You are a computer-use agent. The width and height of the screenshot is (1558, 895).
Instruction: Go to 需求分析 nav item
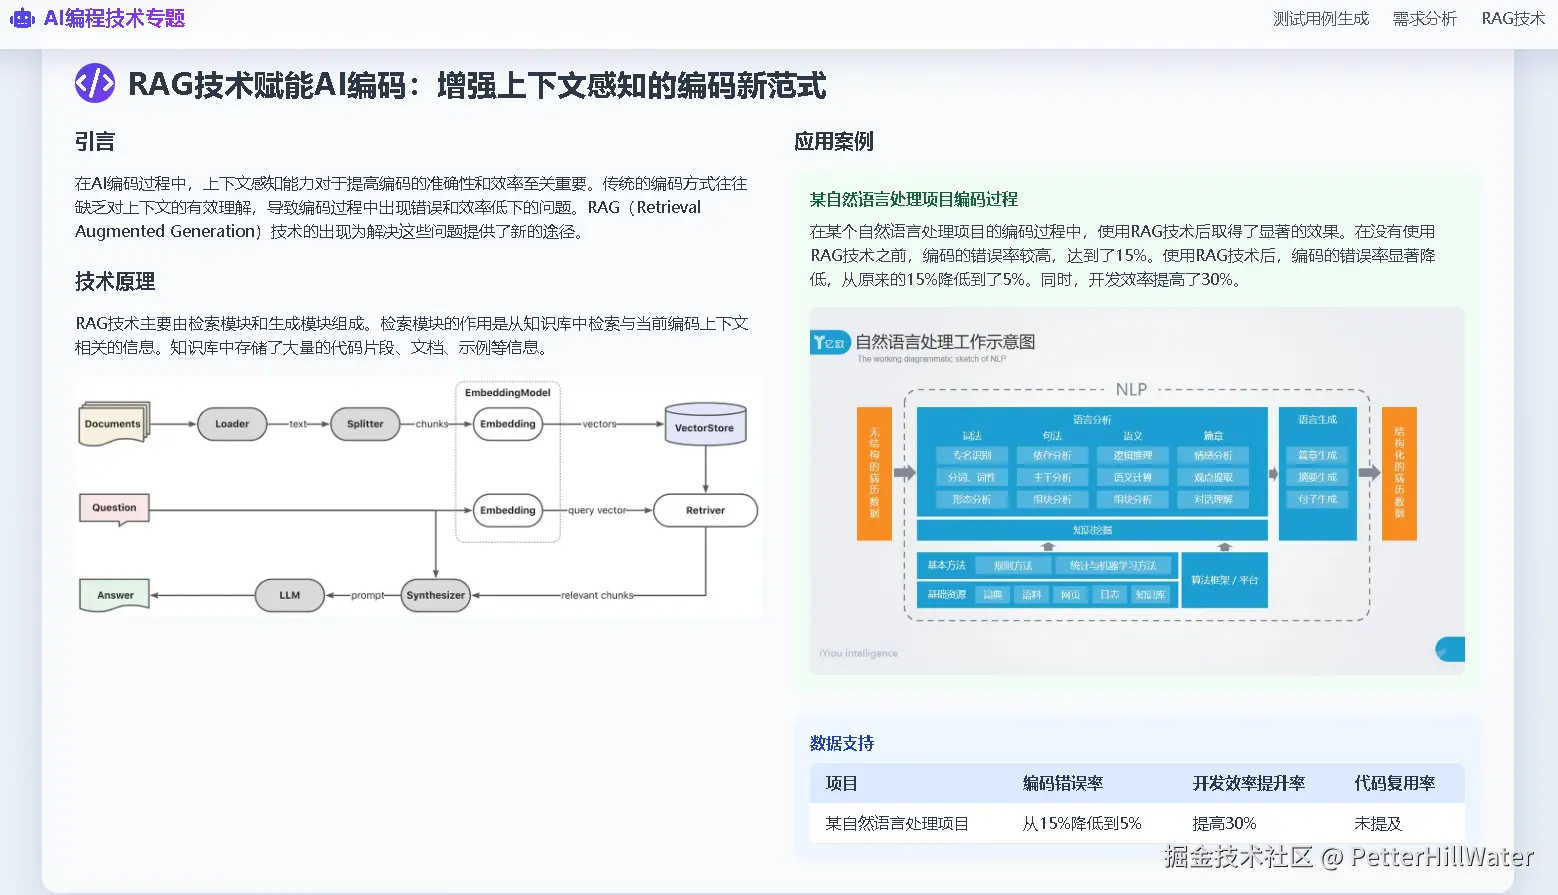coord(1425,18)
